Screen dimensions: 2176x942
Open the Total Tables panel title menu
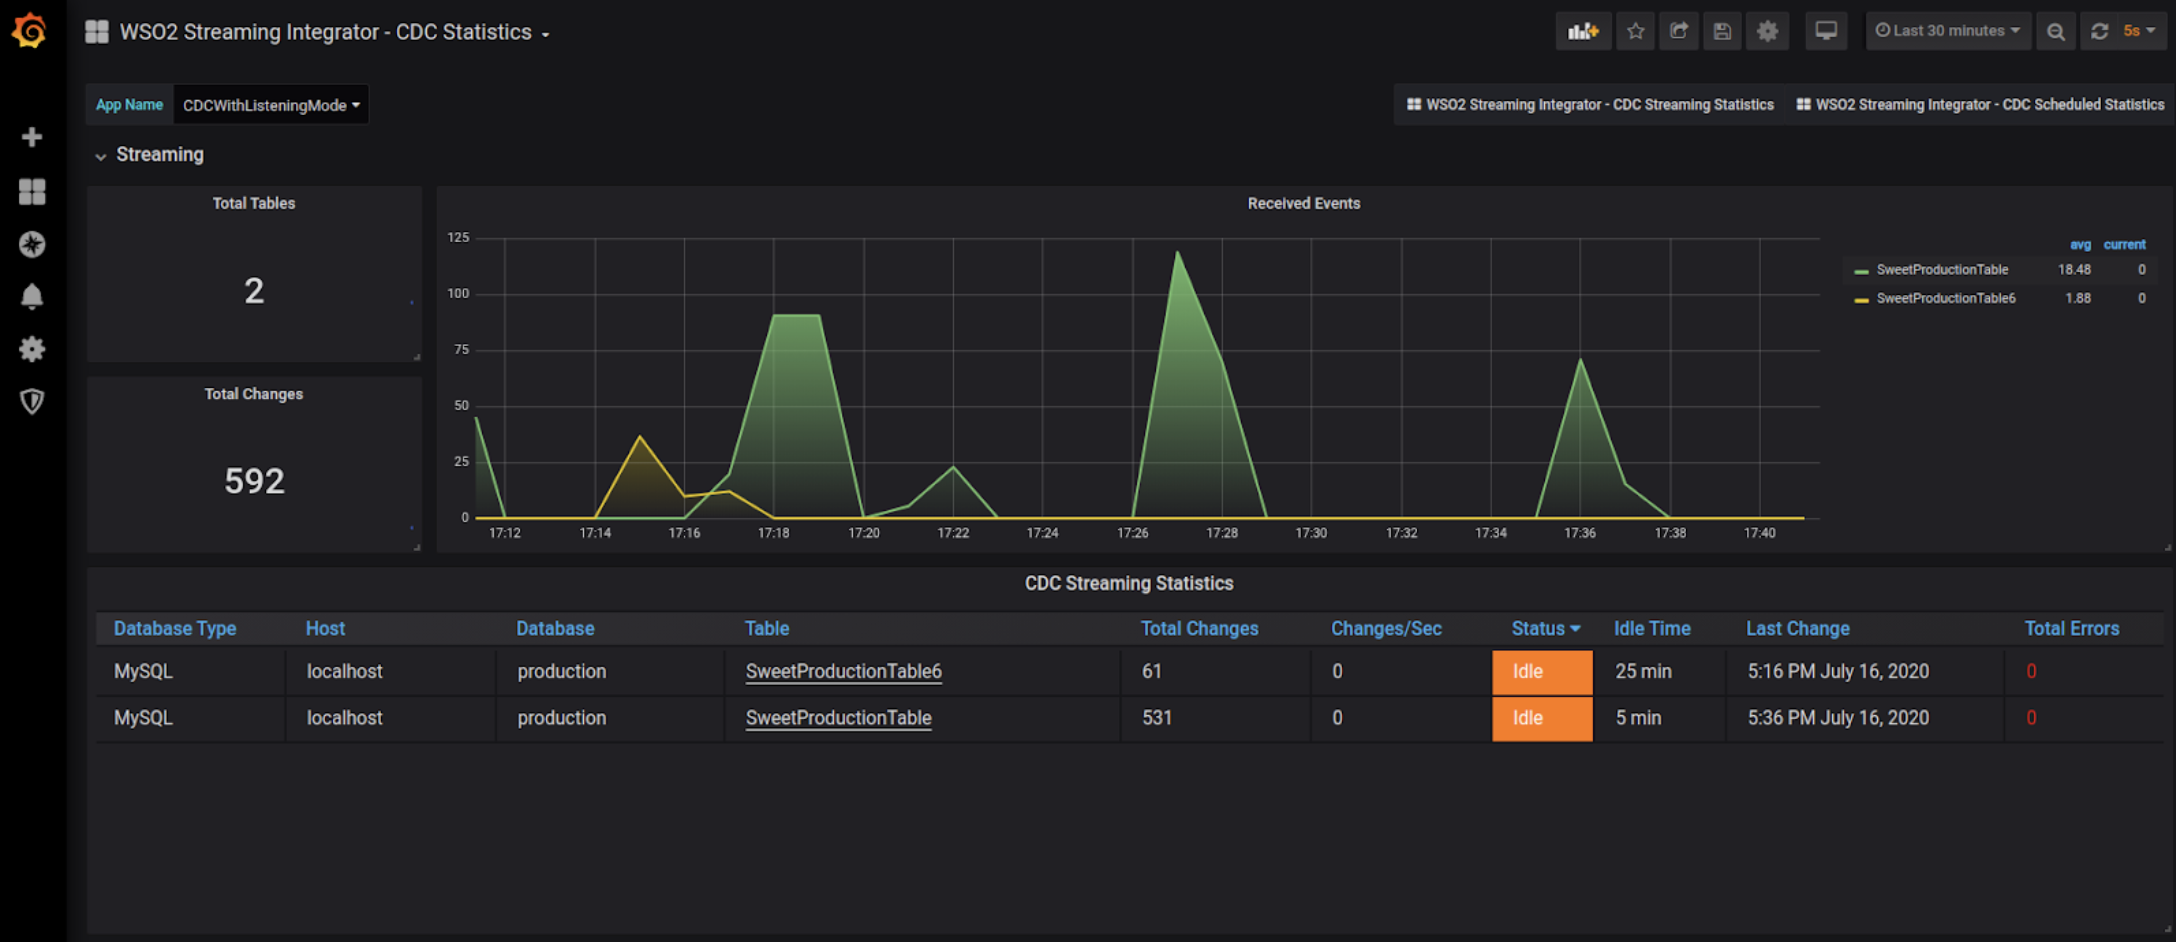[x=254, y=203]
